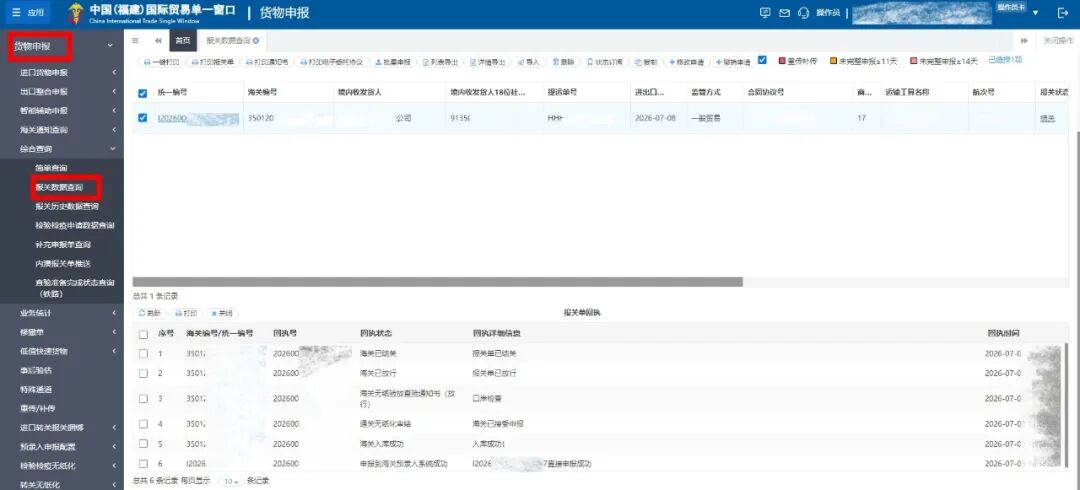Click the red 重传补传 legend swatch
The height and width of the screenshot is (490, 1080).
[x=782, y=61]
